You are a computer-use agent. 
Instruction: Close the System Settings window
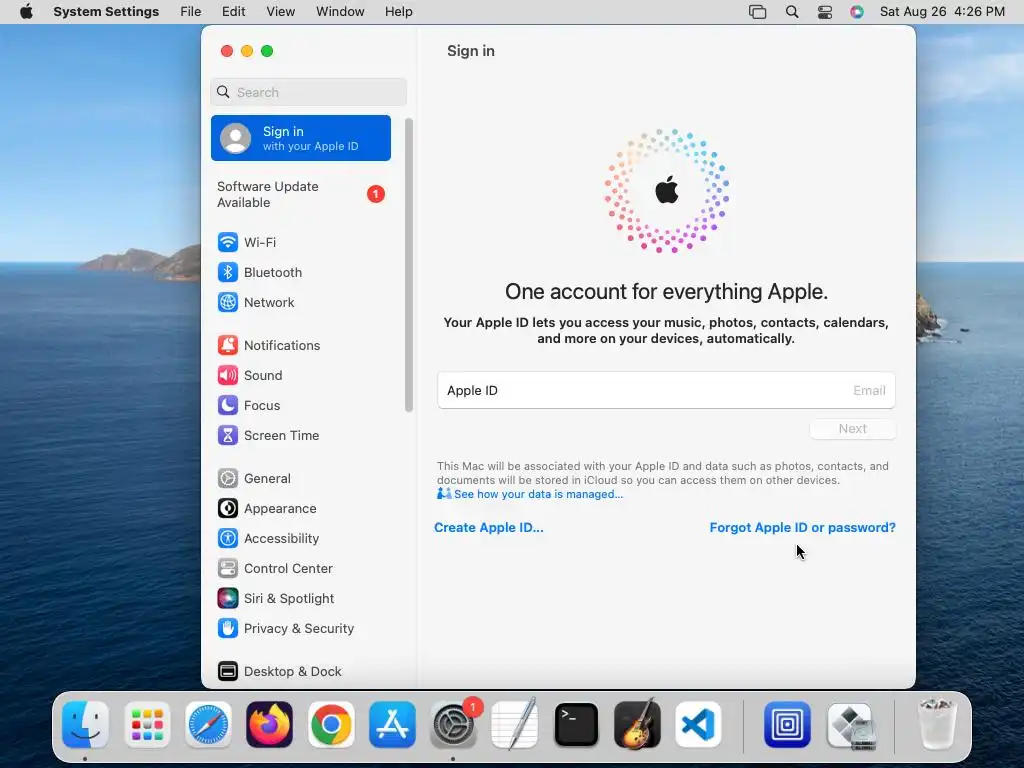point(227,51)
